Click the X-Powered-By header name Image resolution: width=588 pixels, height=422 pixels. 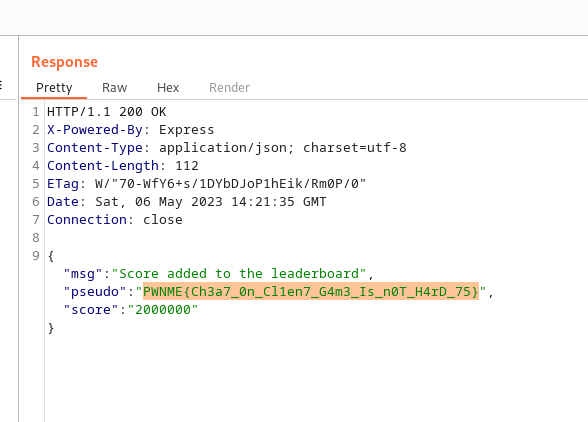(94, 130)
